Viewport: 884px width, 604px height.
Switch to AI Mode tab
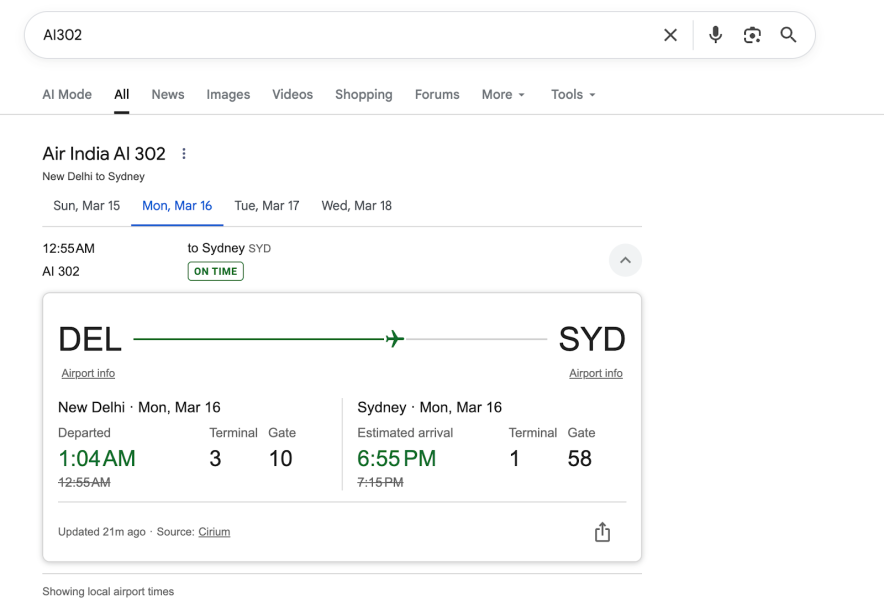click(67, 94)
